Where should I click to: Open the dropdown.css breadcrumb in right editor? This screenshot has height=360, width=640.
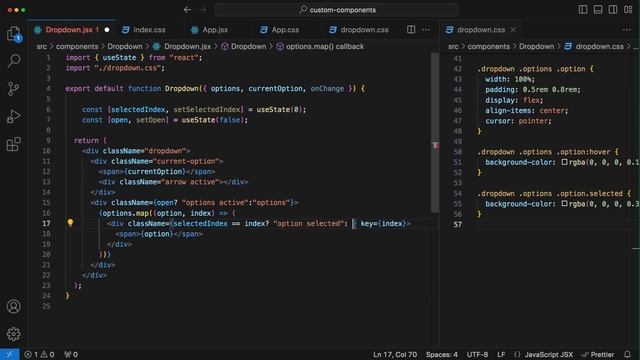[x=594, y=46]
